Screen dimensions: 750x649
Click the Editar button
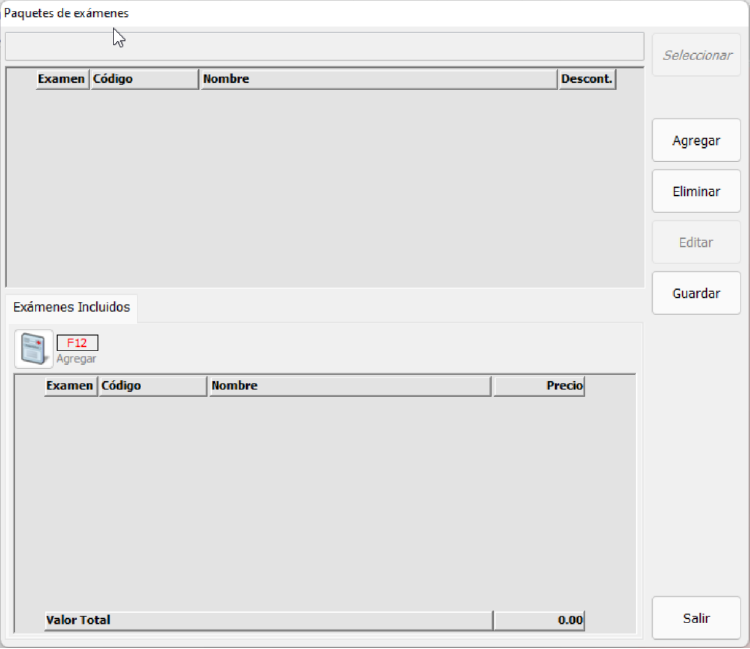696,243
